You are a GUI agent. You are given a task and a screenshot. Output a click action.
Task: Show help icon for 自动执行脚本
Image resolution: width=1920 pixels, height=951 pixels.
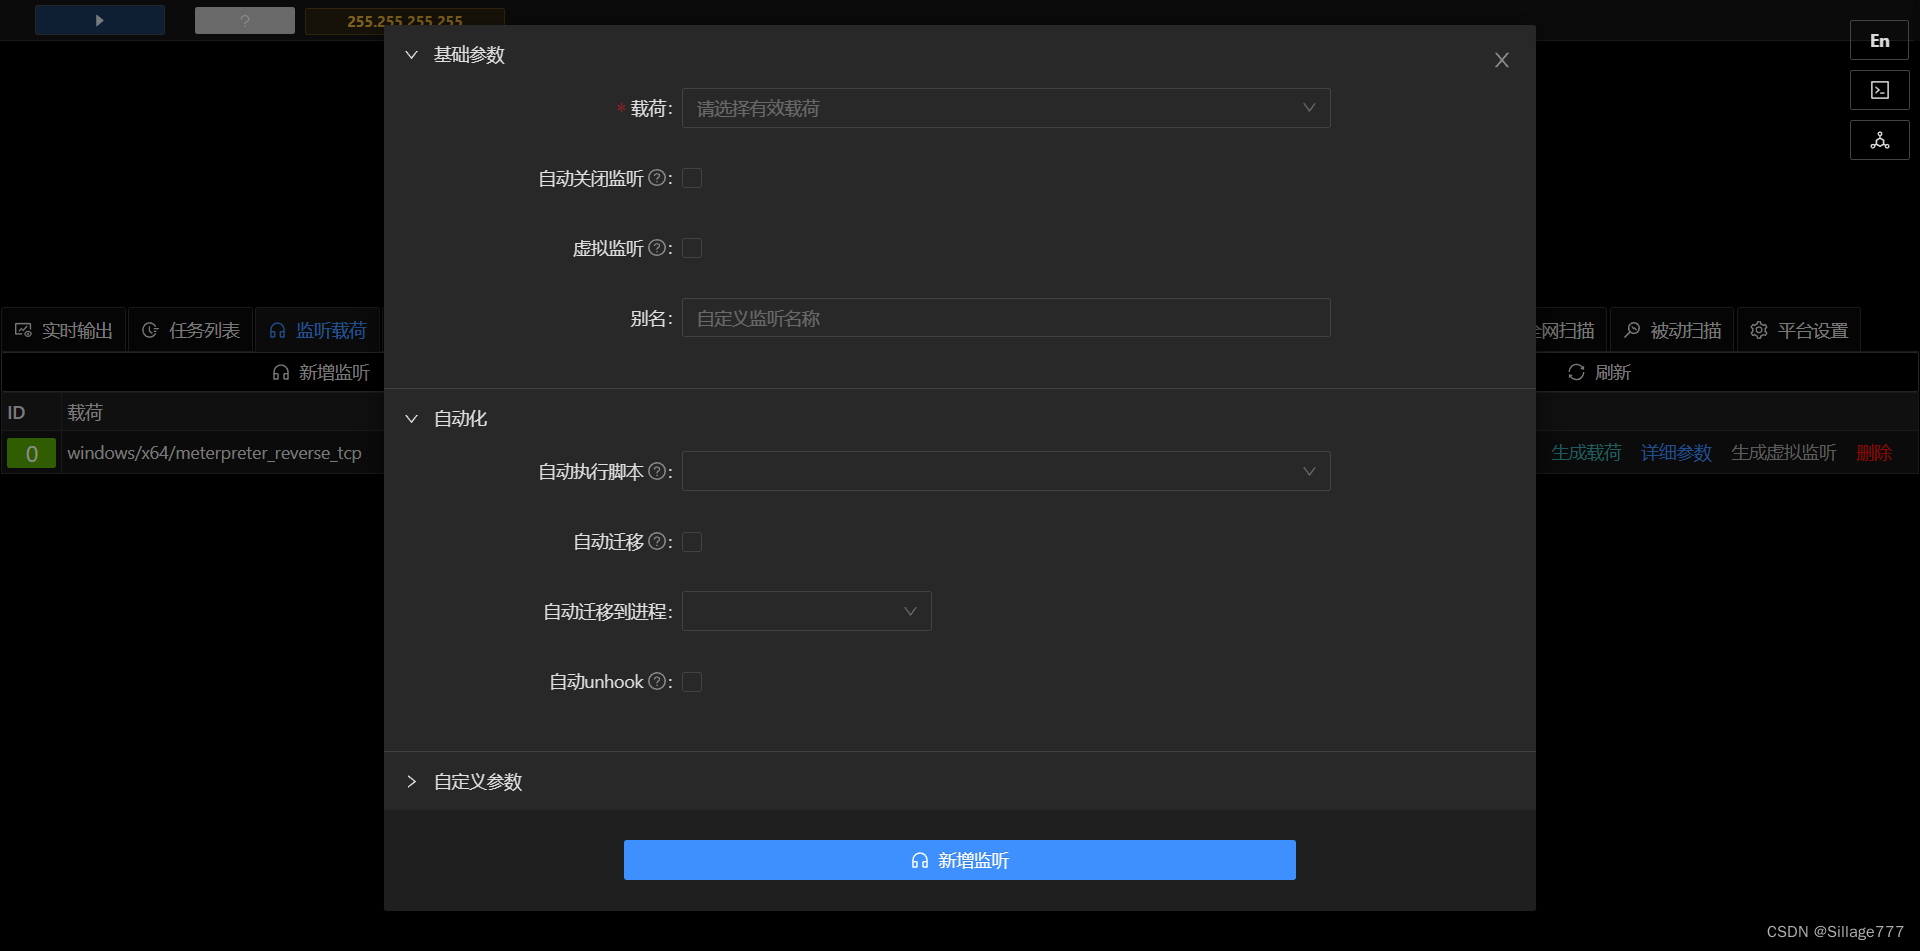657,471
